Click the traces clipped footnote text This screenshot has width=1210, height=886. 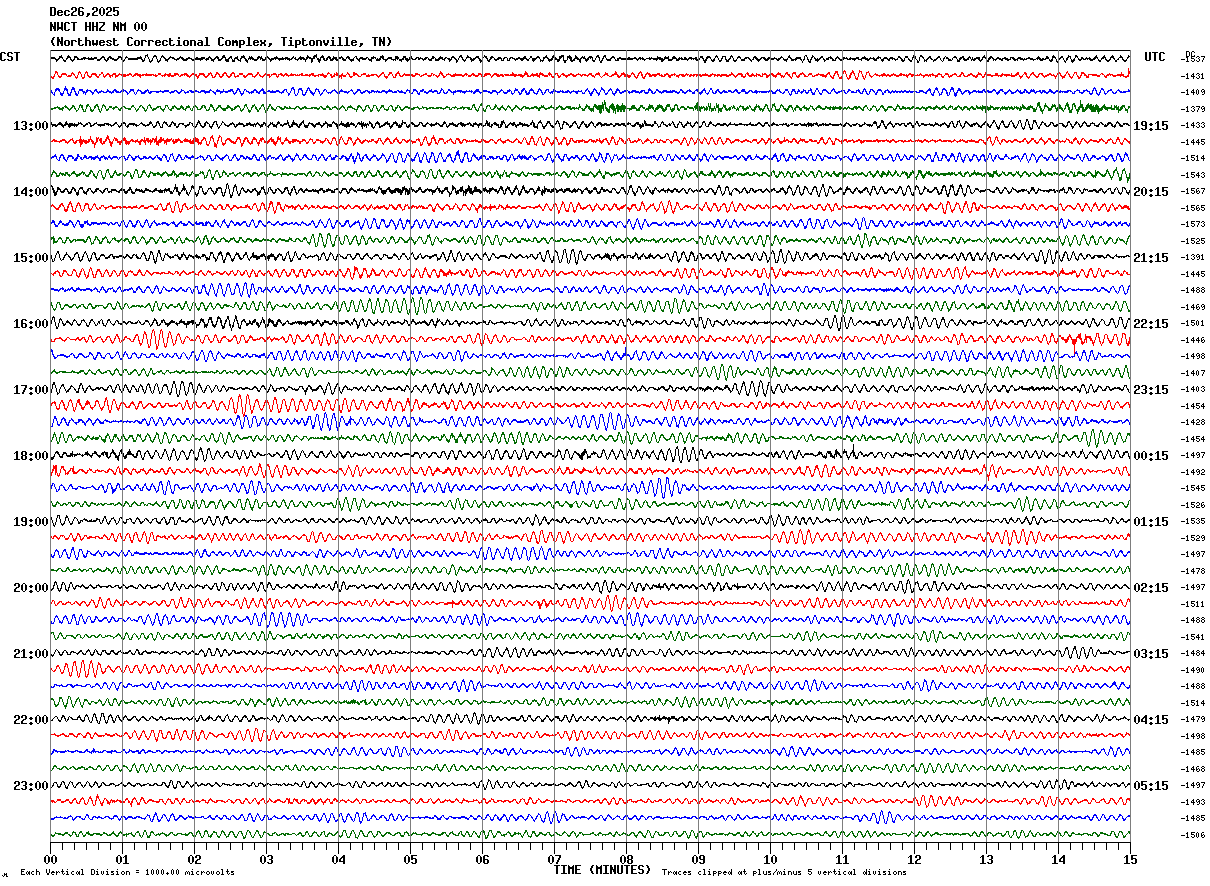[x=784, y=872]
